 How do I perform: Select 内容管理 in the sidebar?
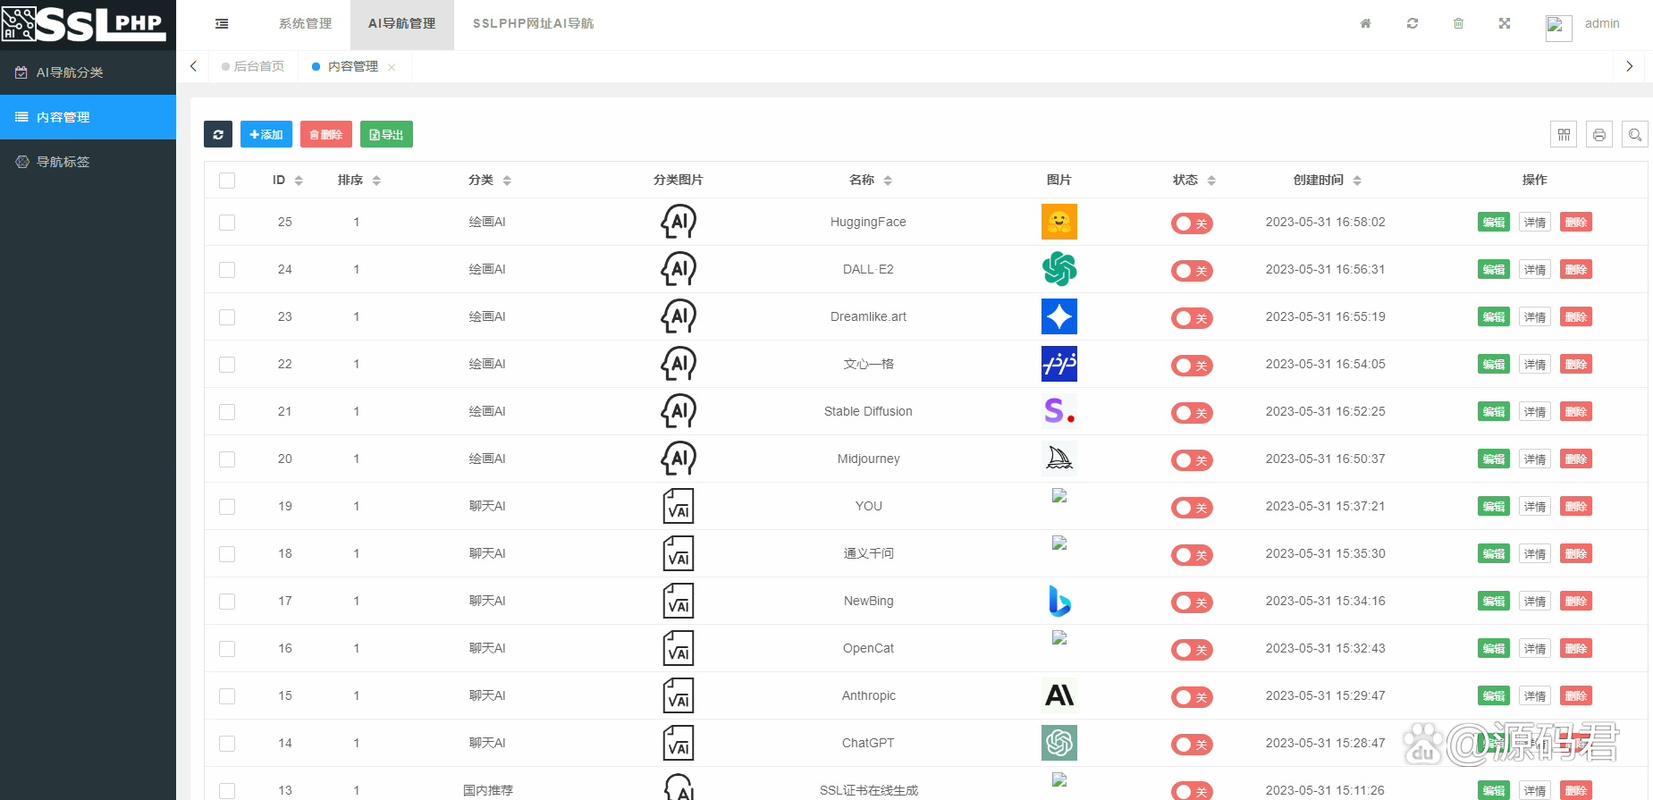[x=88, y=117]
